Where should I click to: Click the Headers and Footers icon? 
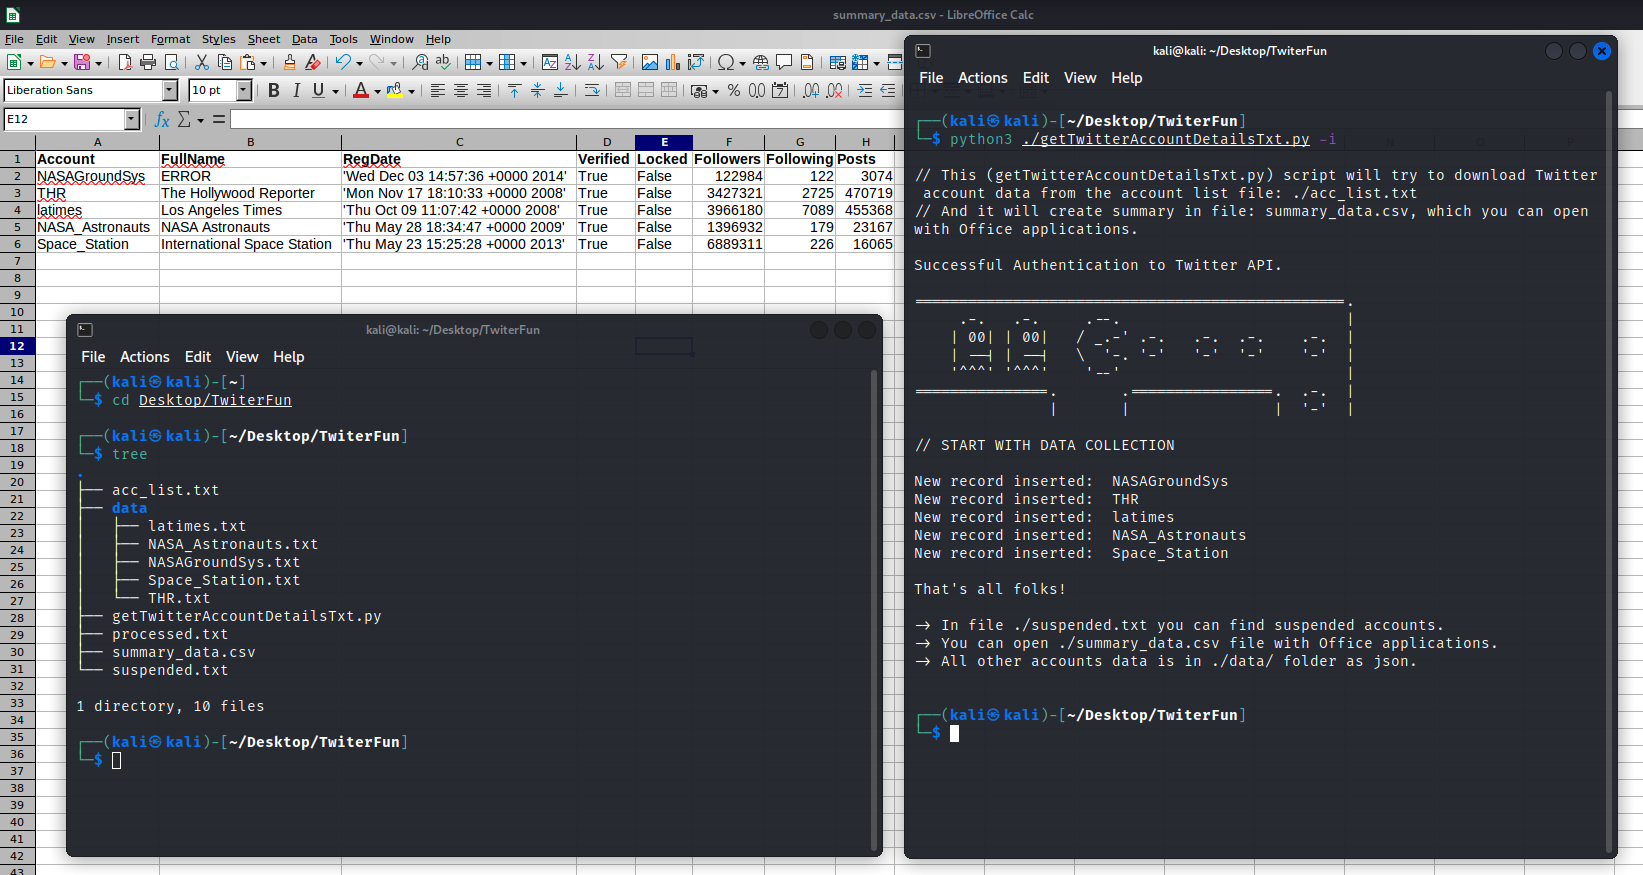coord(807,62)
